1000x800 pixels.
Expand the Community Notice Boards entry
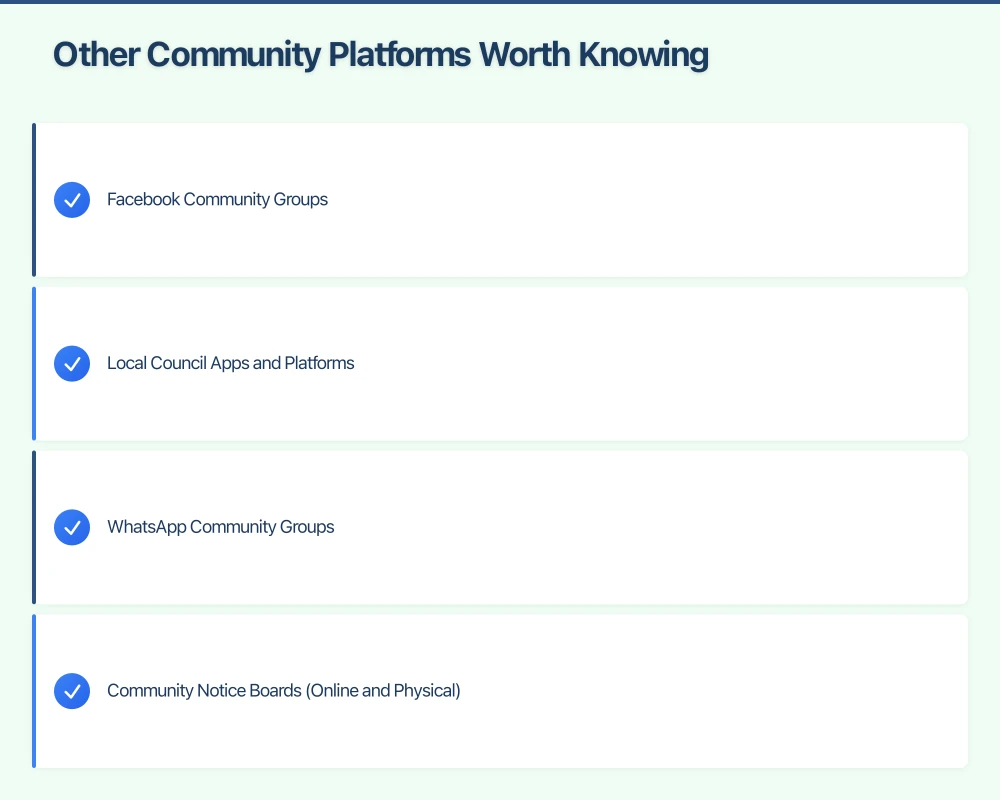tap(500, 690)
